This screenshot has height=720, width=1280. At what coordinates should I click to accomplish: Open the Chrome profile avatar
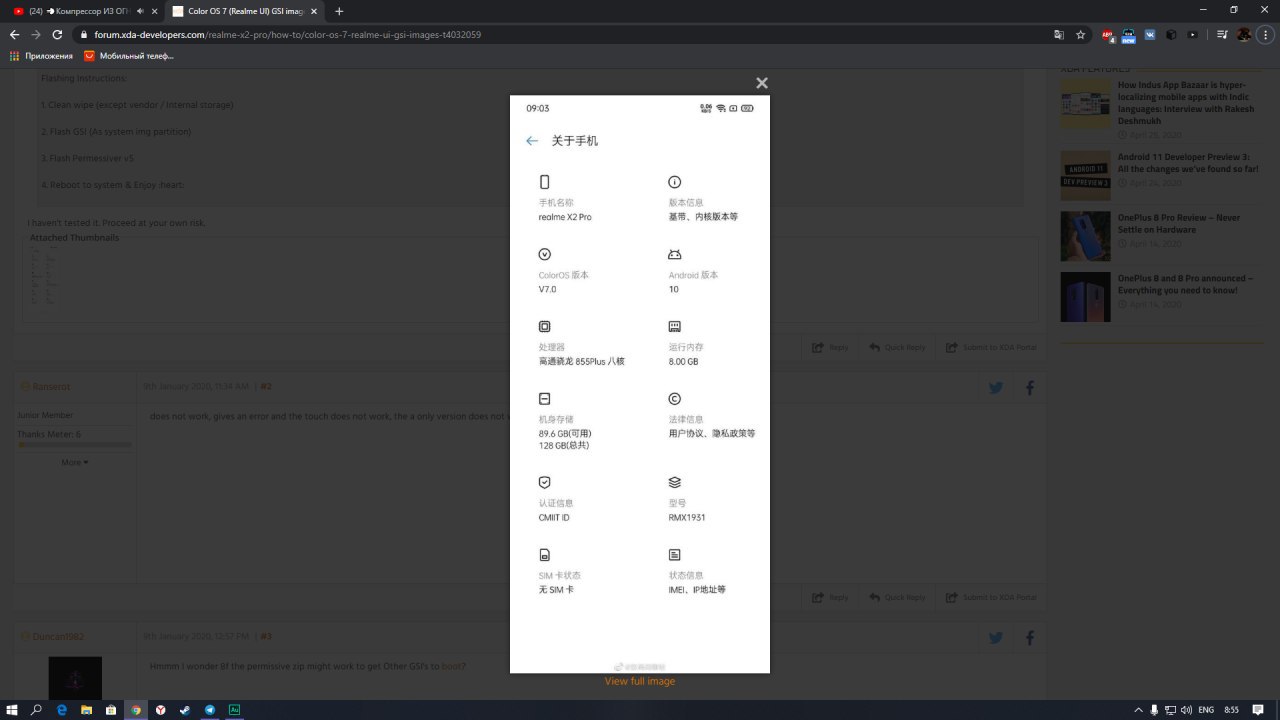pyautogui.click(x=1243, y=34)
